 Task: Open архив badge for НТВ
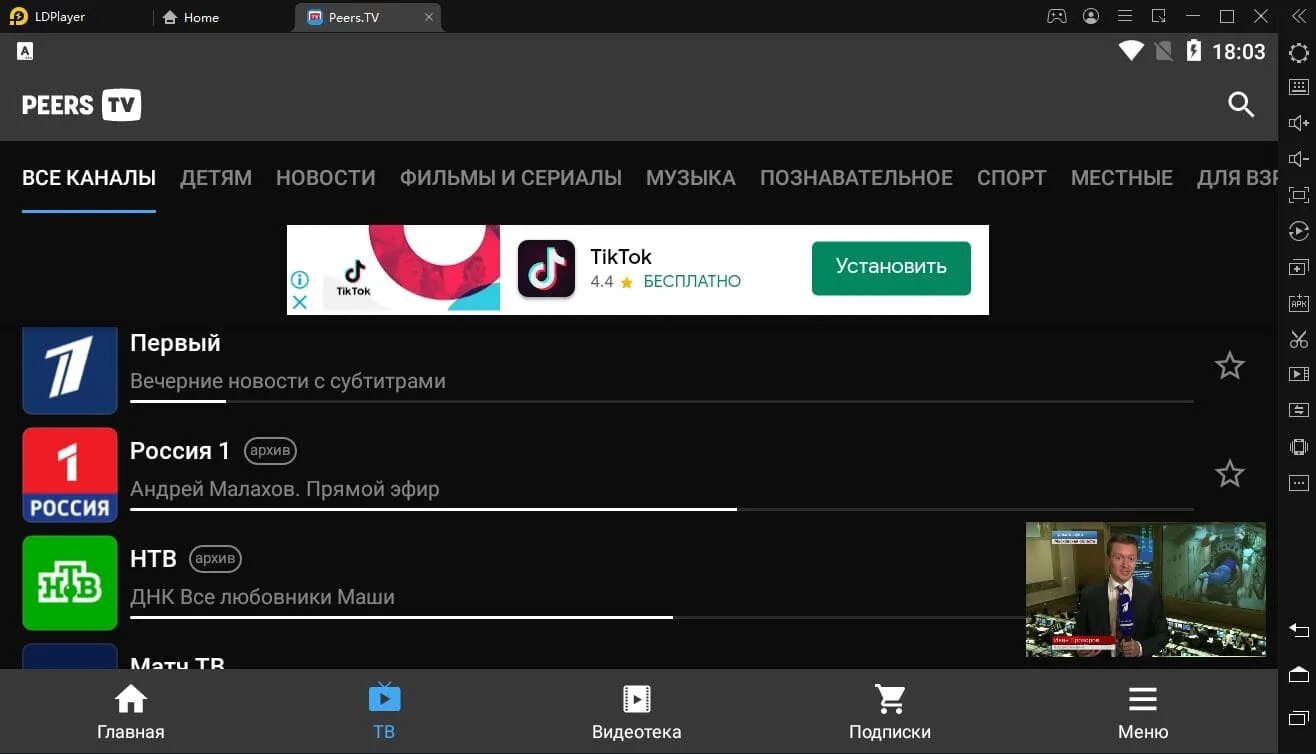(215, 559)
